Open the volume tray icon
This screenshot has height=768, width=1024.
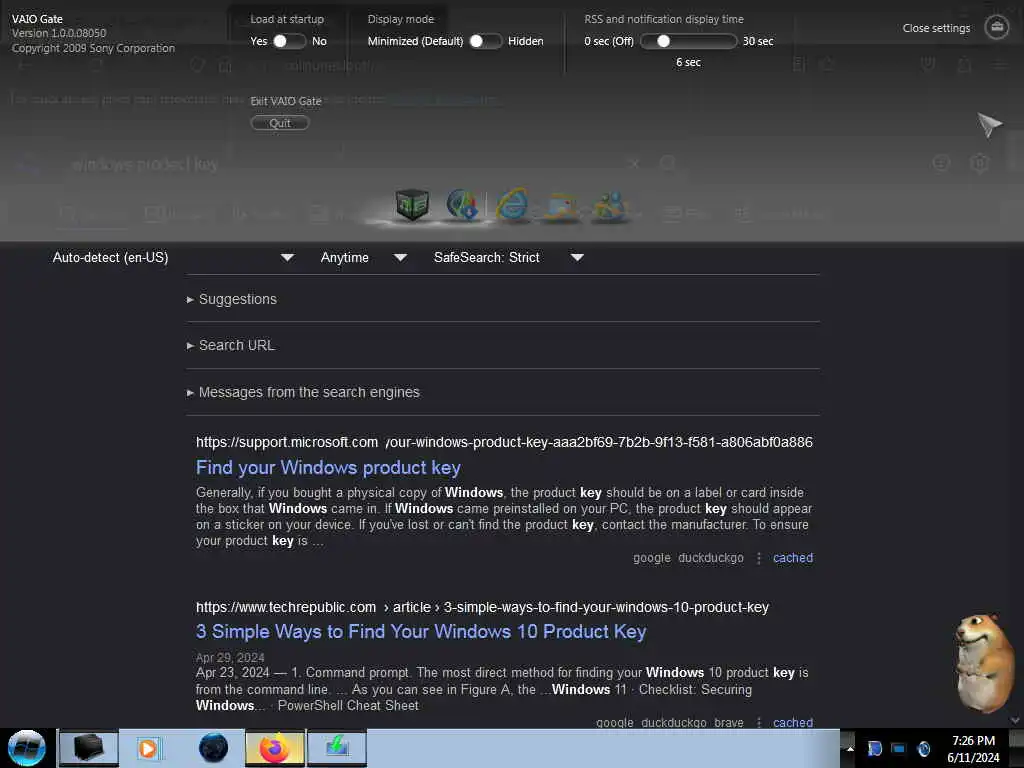click(923, 749)
